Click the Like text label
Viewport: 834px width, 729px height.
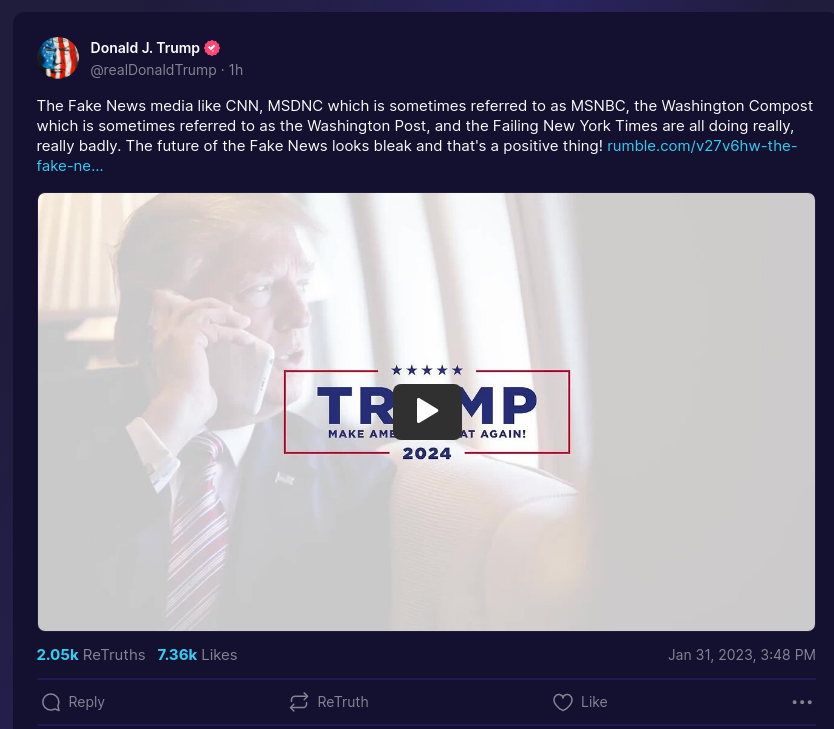(594, 702)
